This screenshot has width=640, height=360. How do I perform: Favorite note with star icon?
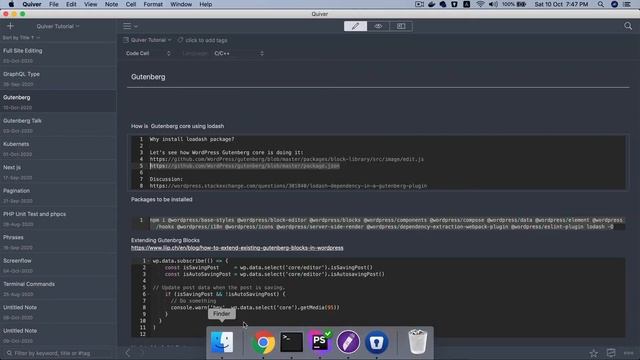[x=593, y=353]
